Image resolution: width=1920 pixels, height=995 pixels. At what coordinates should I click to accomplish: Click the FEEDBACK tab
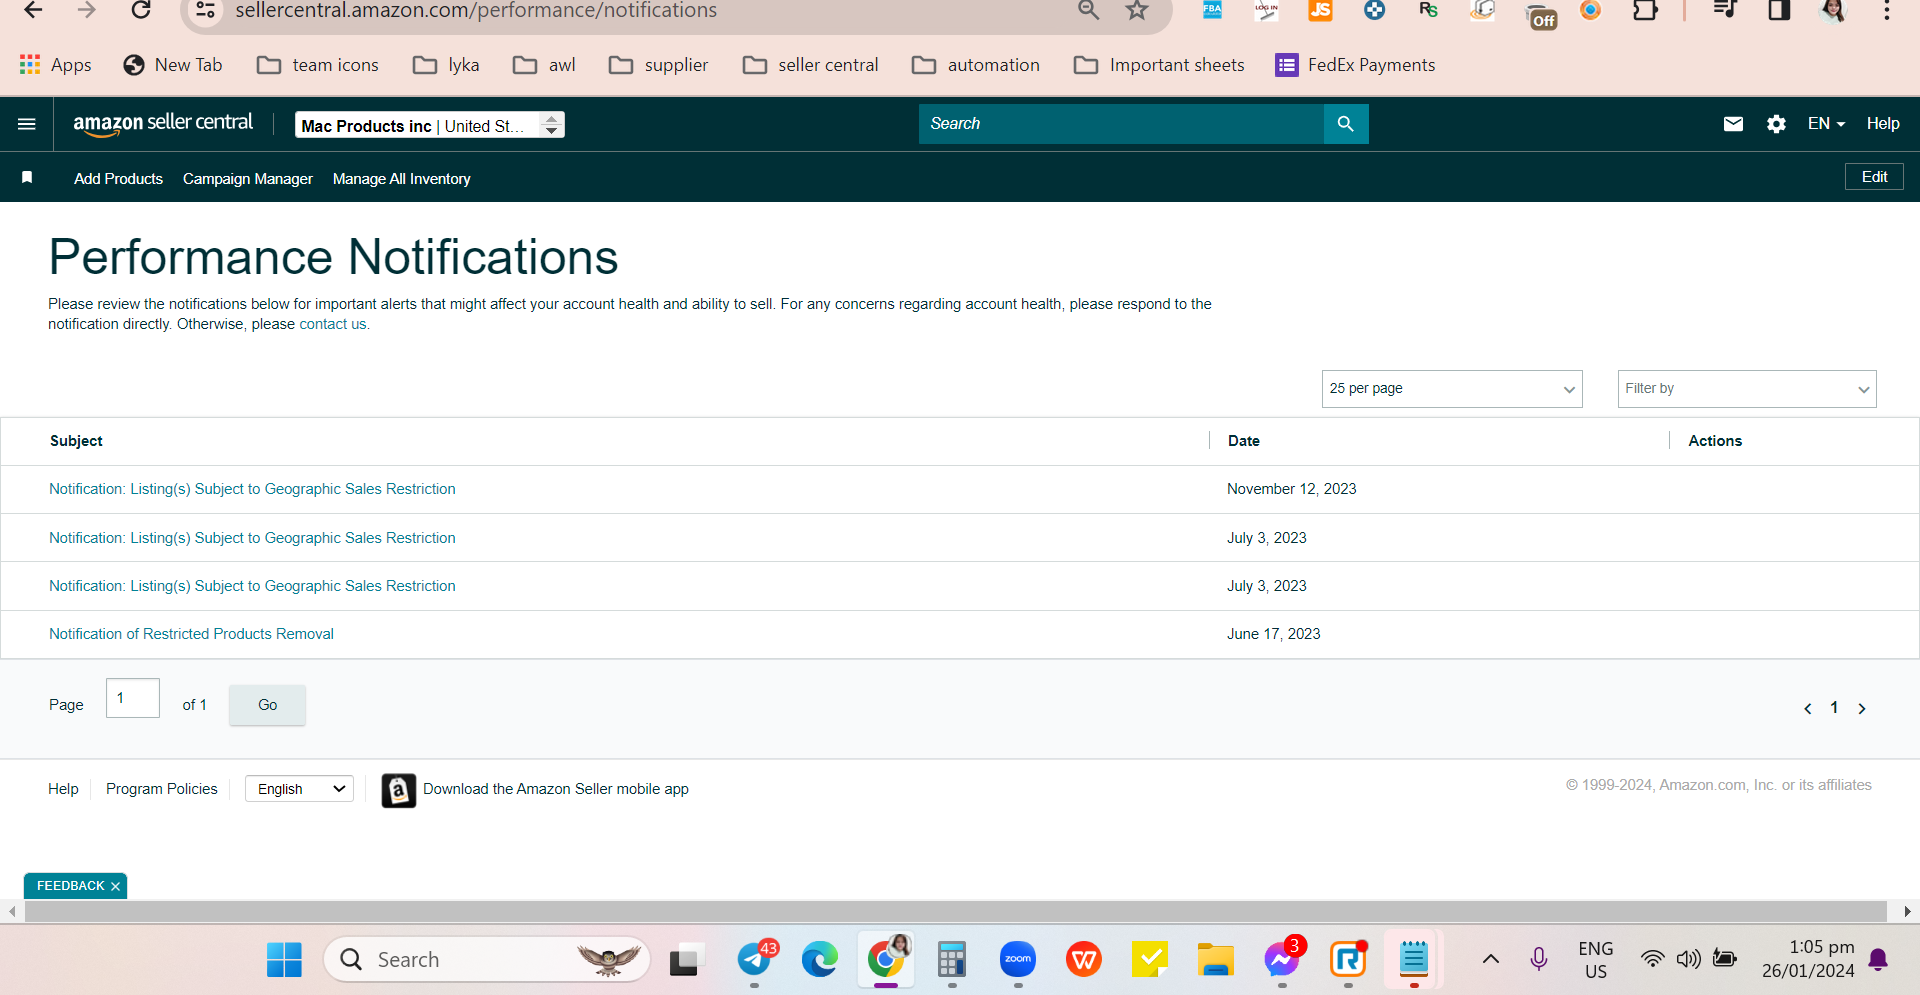coord(70,886)
